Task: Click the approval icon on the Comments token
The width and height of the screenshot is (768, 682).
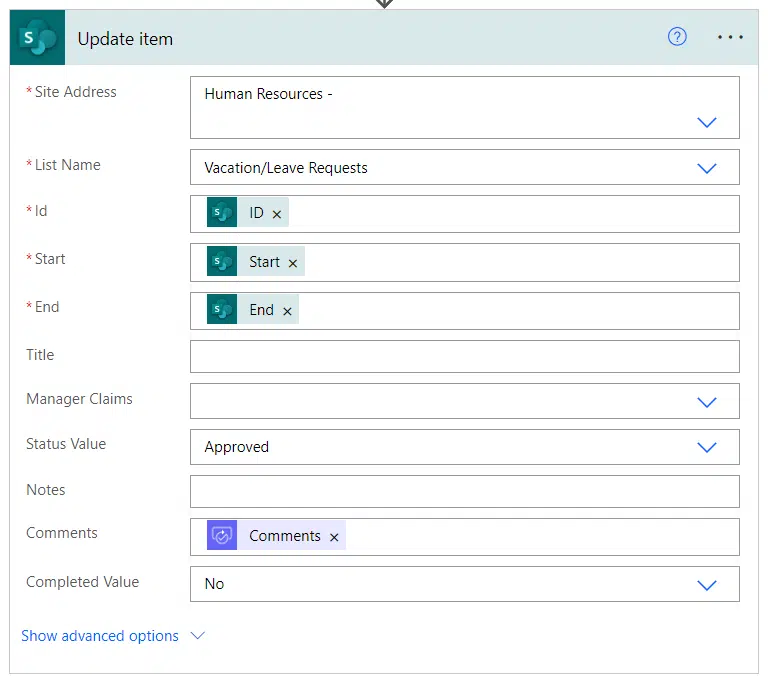Action: click(x=222, y=535)
